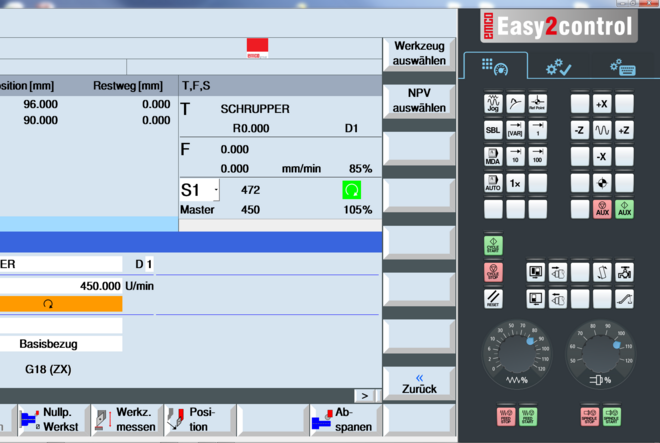Activate Jog mode on the control panel

(493, 103)
